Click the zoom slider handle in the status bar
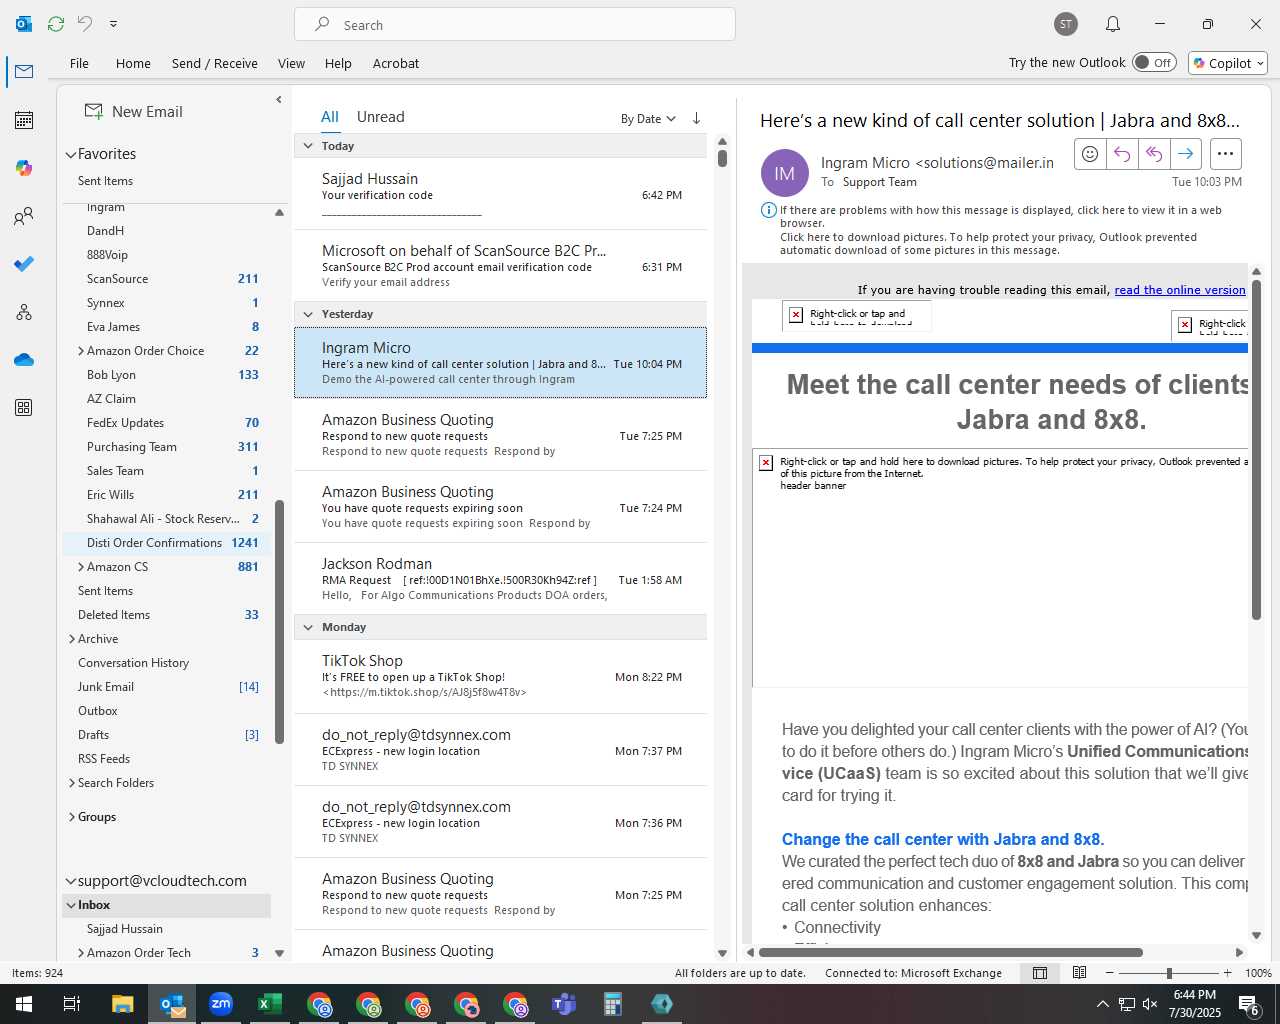The width and height of the screenshot is (1280, 1024). [x=1169, y=973]
